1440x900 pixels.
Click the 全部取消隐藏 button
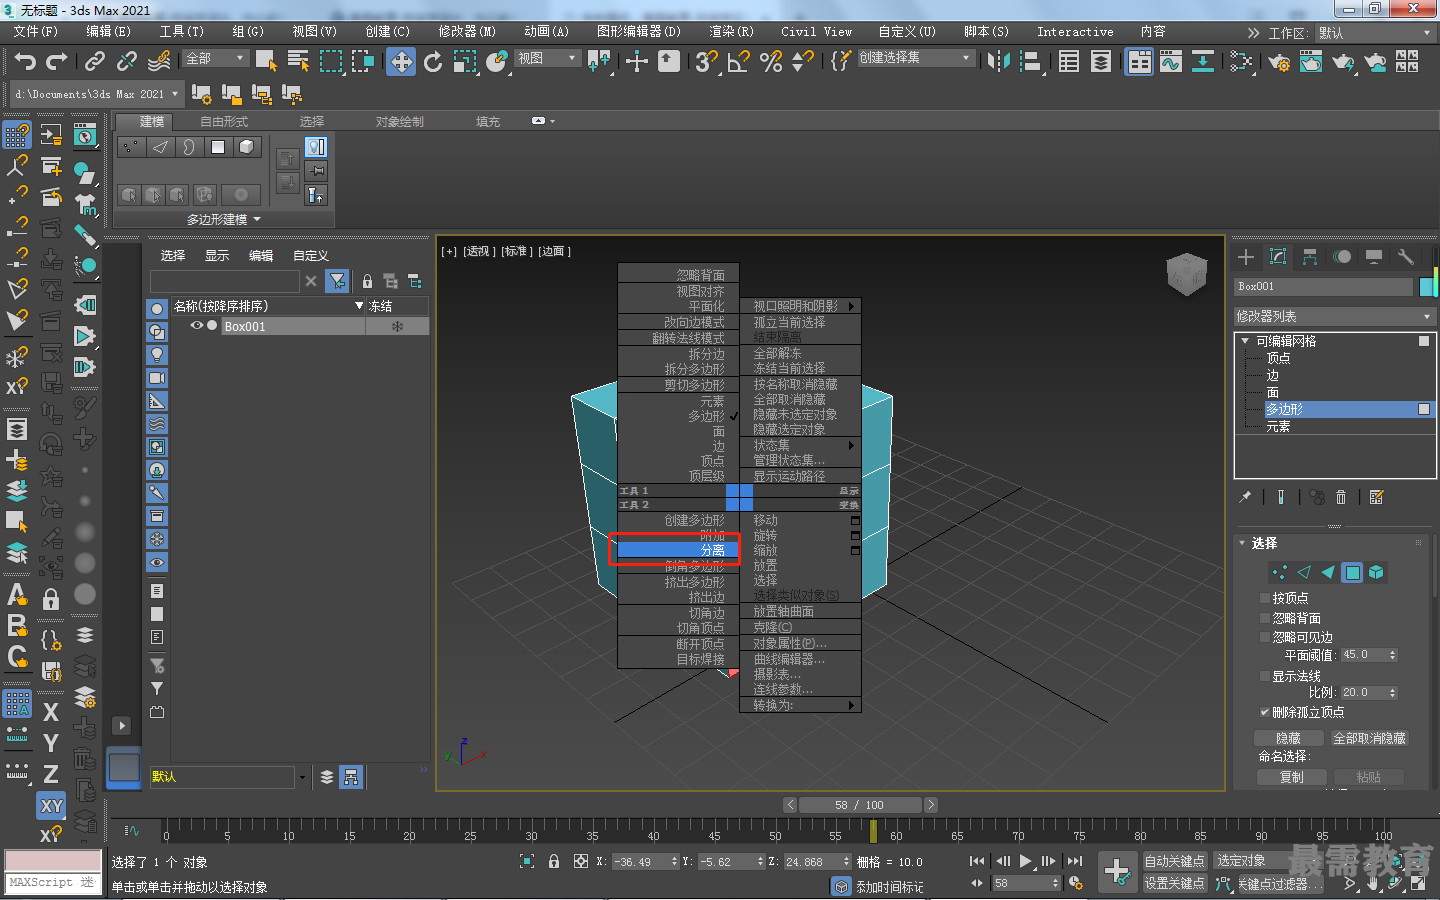coord(1369,738)
